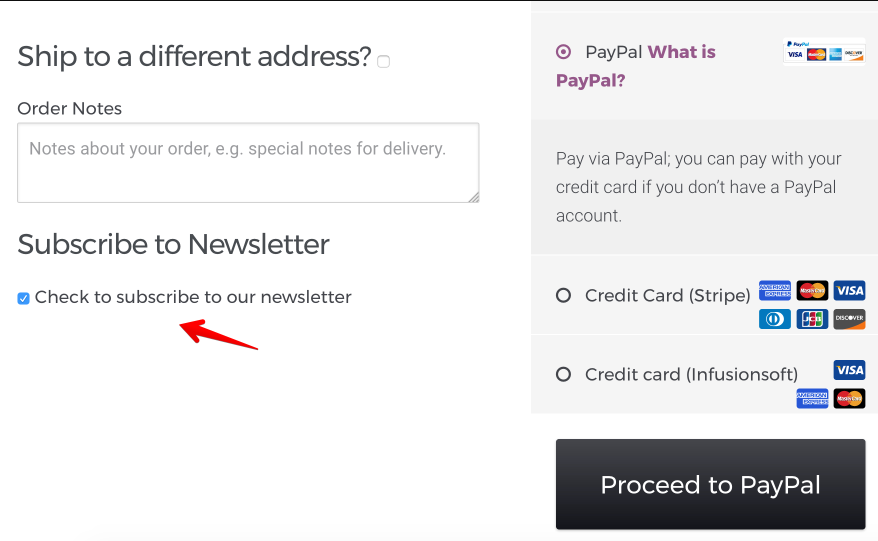
Task: Click the Diners Club card icon
Action: click(x=774, y=319)
